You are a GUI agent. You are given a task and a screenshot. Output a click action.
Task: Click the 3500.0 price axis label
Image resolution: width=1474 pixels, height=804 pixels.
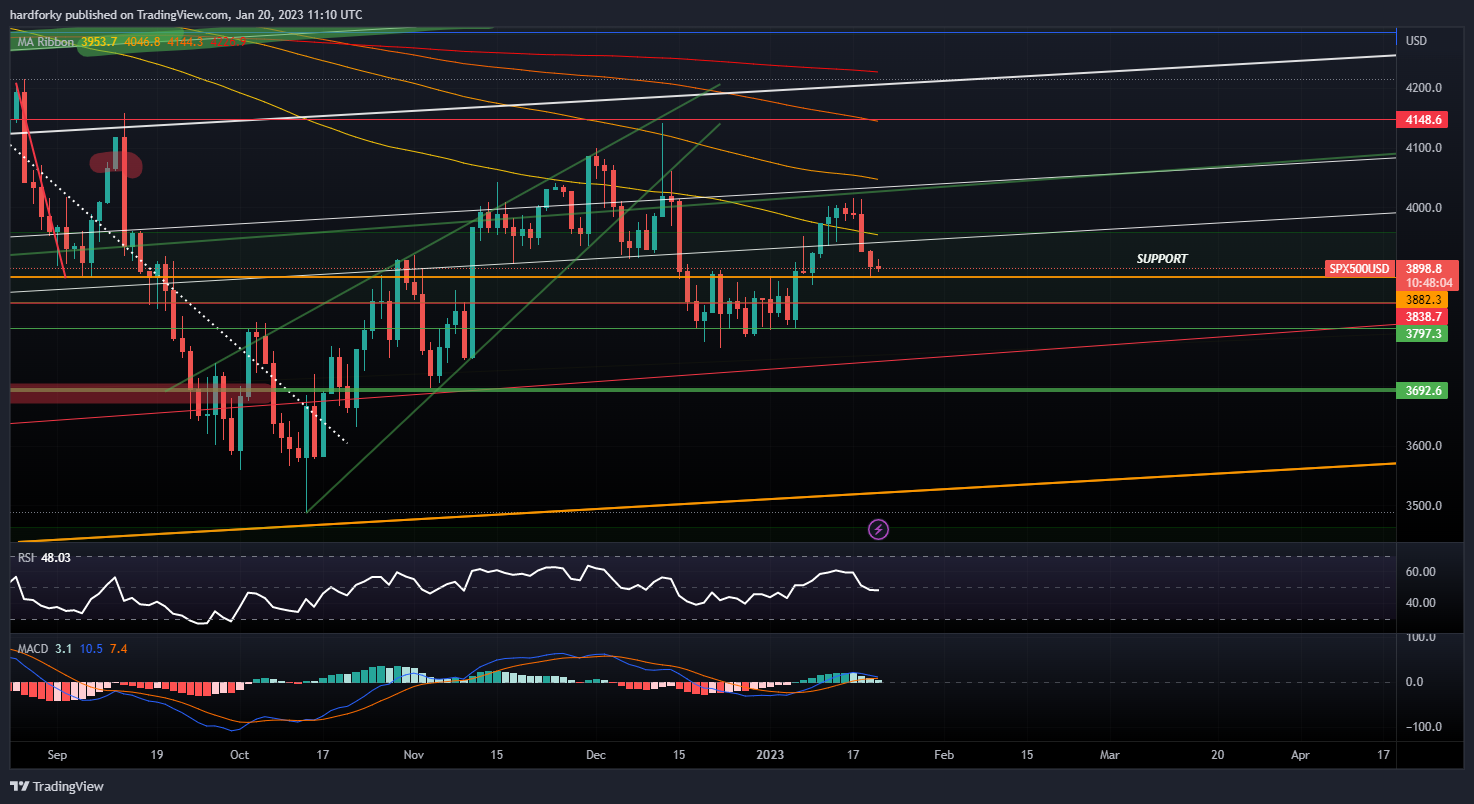(x=1424, y=506)
